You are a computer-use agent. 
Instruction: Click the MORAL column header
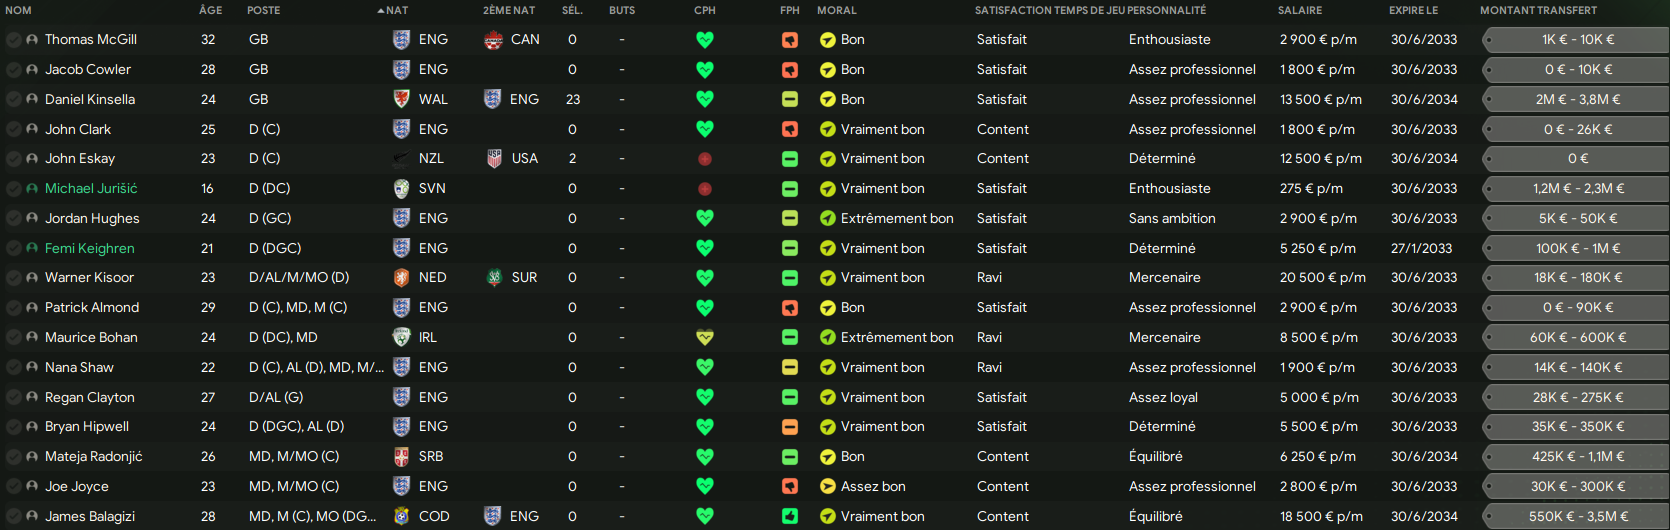coord(837,10)
